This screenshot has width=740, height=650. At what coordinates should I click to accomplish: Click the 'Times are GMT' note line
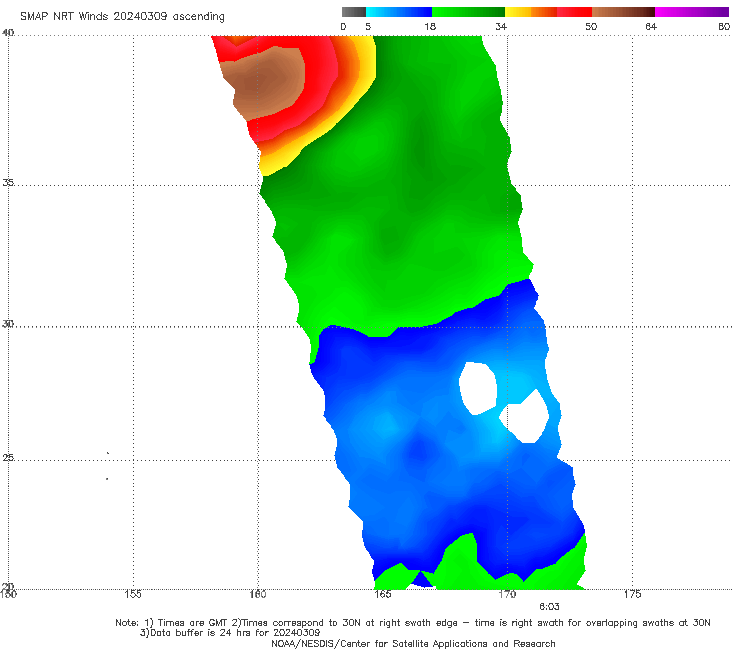click(x=413, y=623)
